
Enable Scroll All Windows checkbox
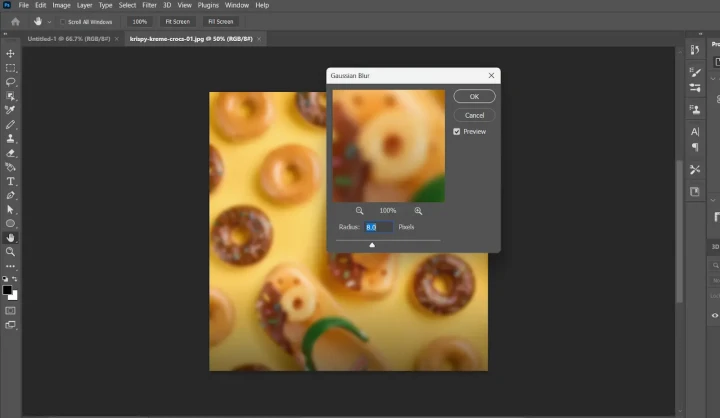[x=62, y=22]
